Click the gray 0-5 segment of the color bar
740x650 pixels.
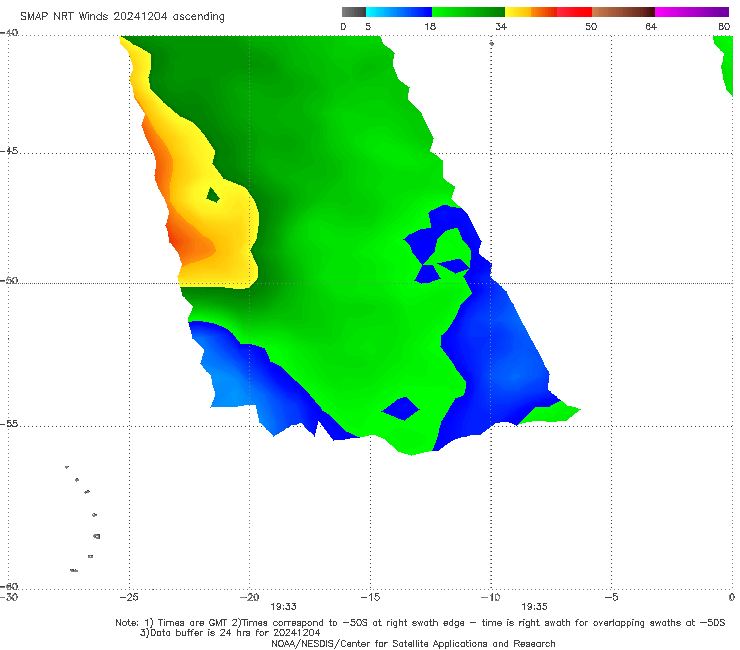354,12
